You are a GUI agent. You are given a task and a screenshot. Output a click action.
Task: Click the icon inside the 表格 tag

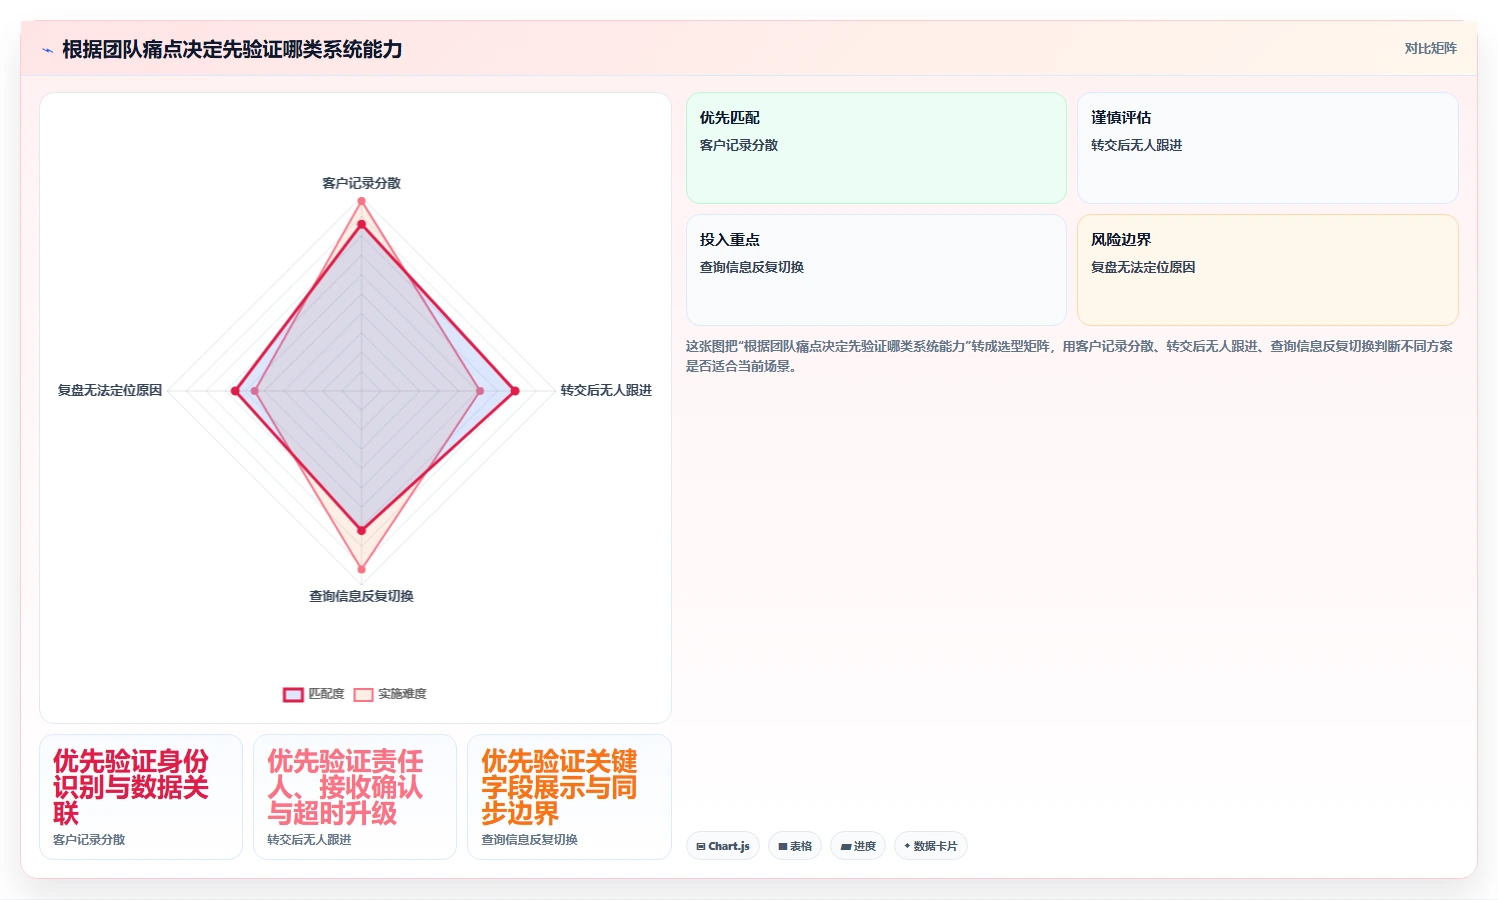[783, 846]
